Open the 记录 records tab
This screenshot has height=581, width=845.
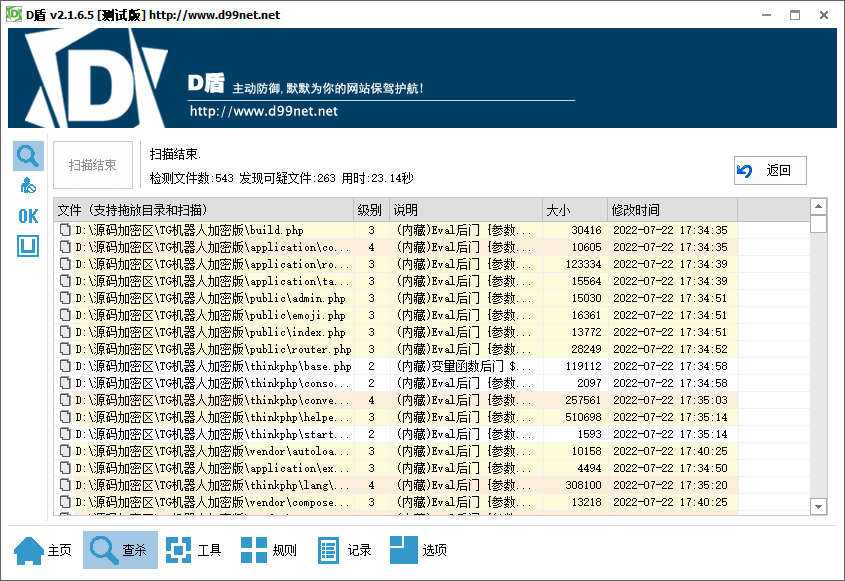(x=345, y=550)
